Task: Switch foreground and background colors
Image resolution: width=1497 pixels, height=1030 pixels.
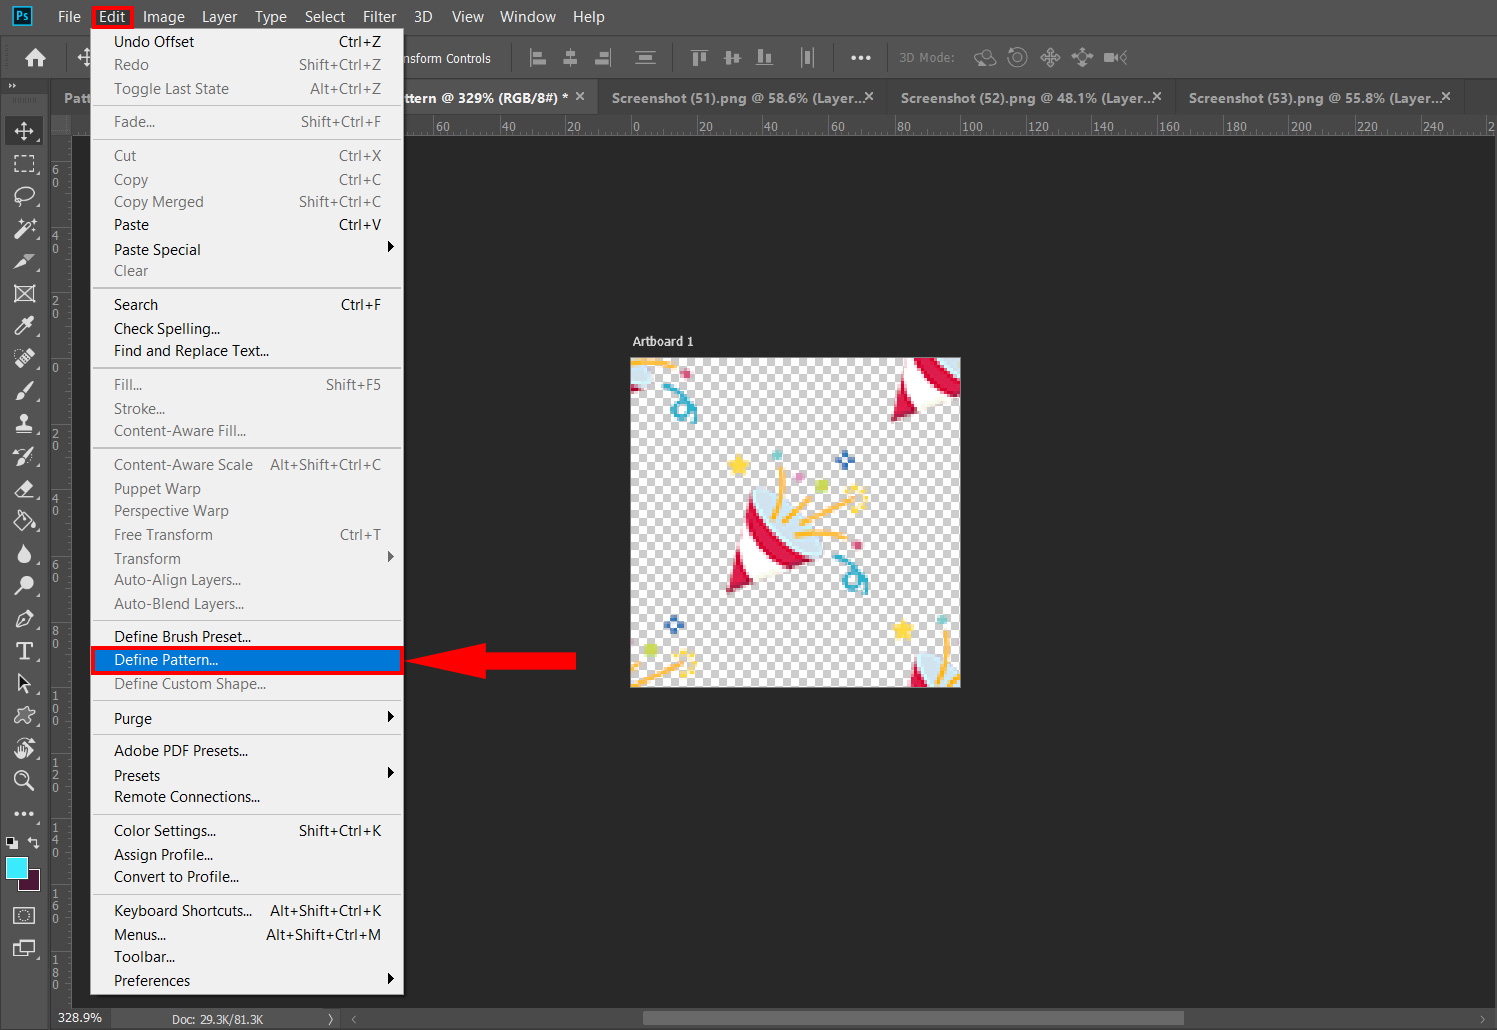Action: pyautogui.click(x=34, y=843)
